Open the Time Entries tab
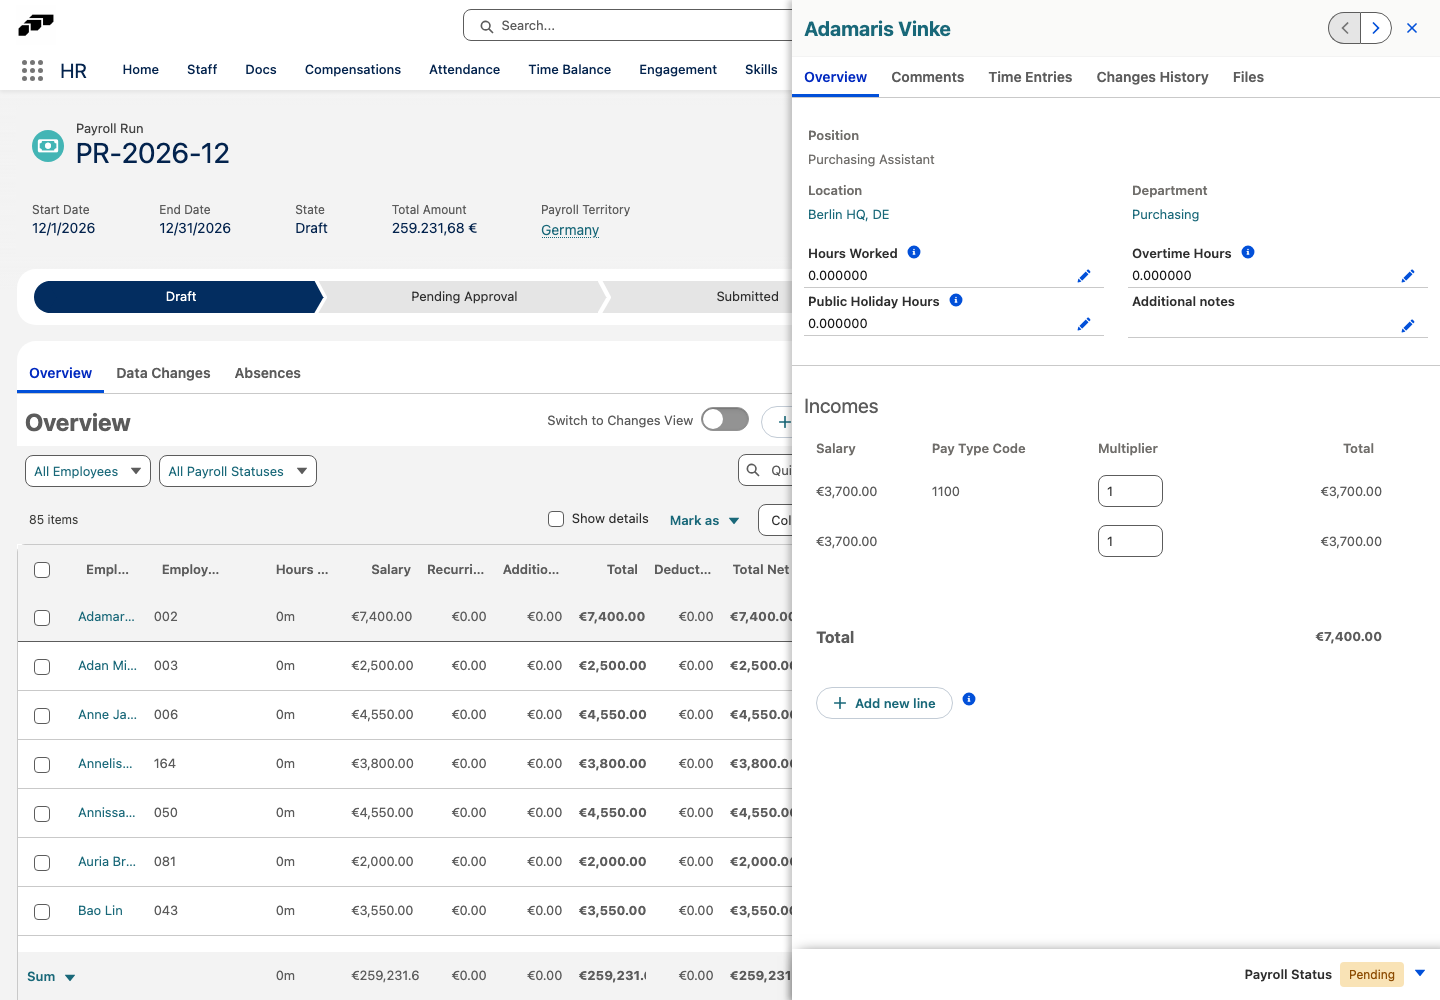Screen dimensions: 1440x1000 [1030, 77]
